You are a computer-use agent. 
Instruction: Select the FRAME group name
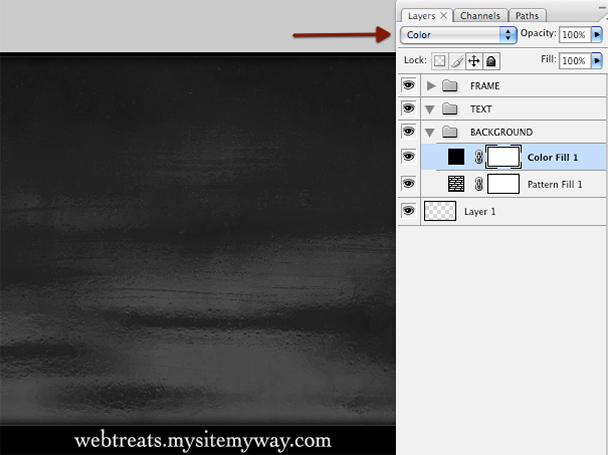(x=485, y=86)
